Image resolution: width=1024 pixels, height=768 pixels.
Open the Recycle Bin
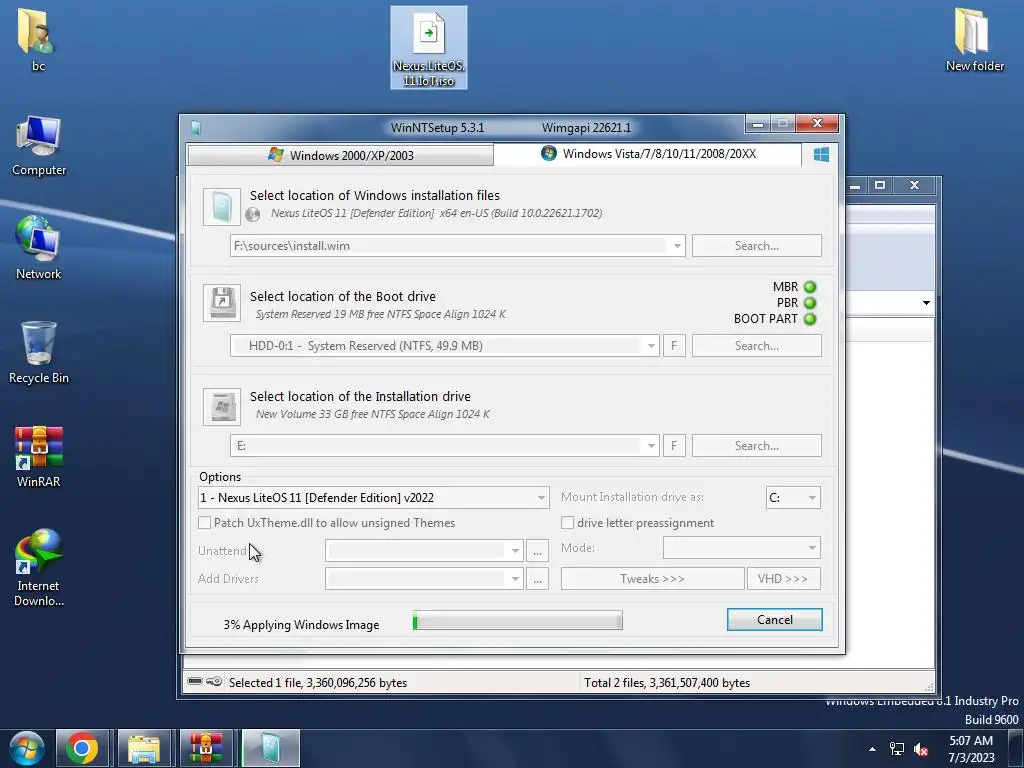pyautogui.click(x=39, y=353)
